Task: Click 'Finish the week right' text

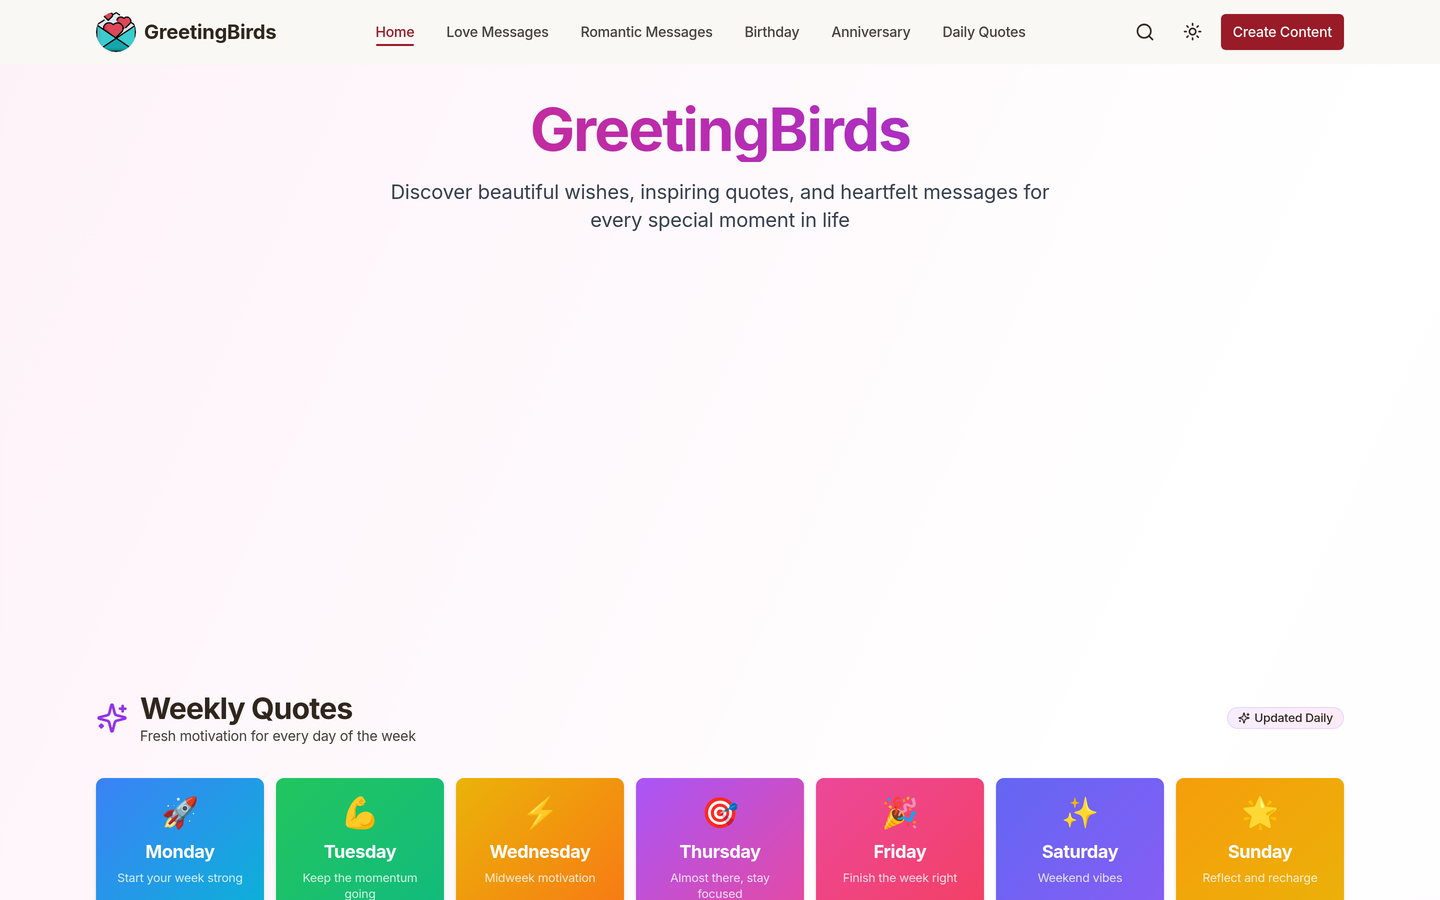Action: [900, 878]
